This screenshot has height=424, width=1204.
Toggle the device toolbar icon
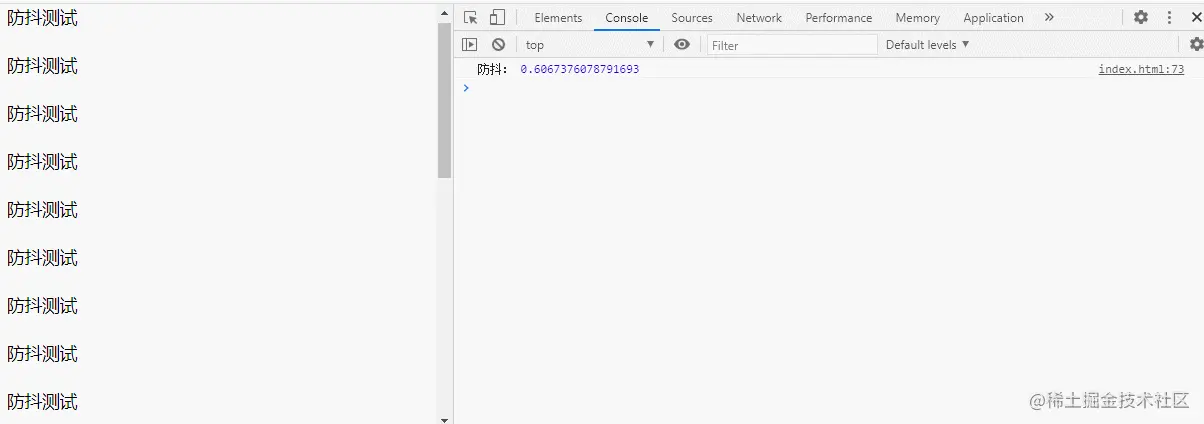(497, 17)
